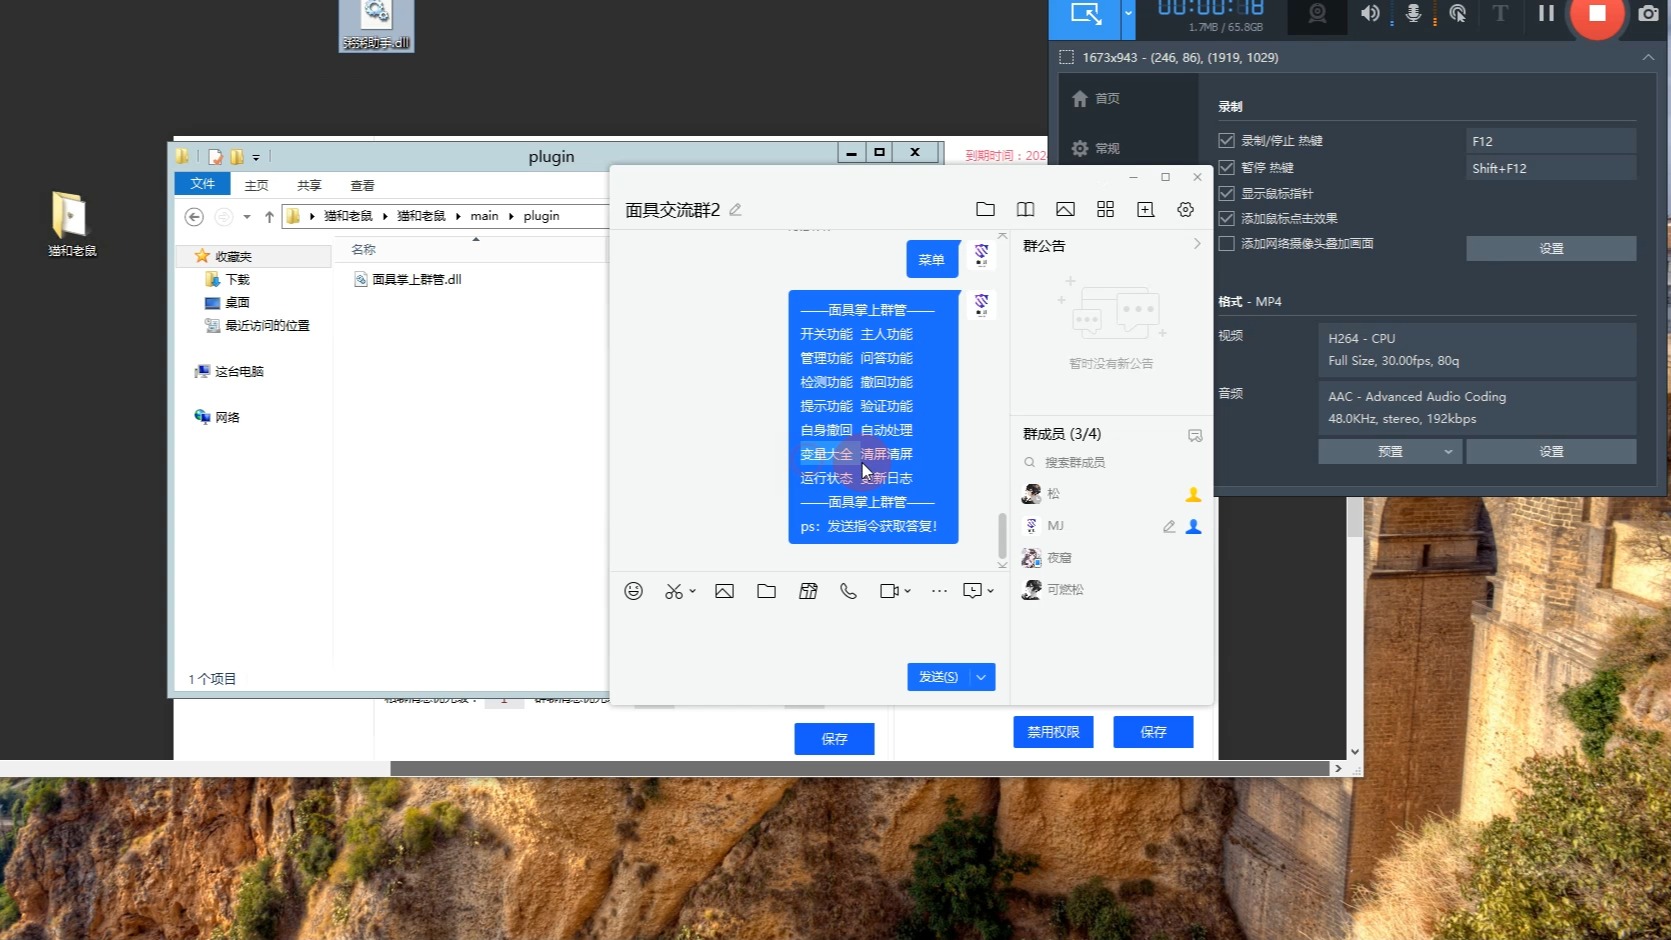Stop the recording with the red button
The width and height of the screenshot is (1671, 940).
click(x=1597, y=14)
